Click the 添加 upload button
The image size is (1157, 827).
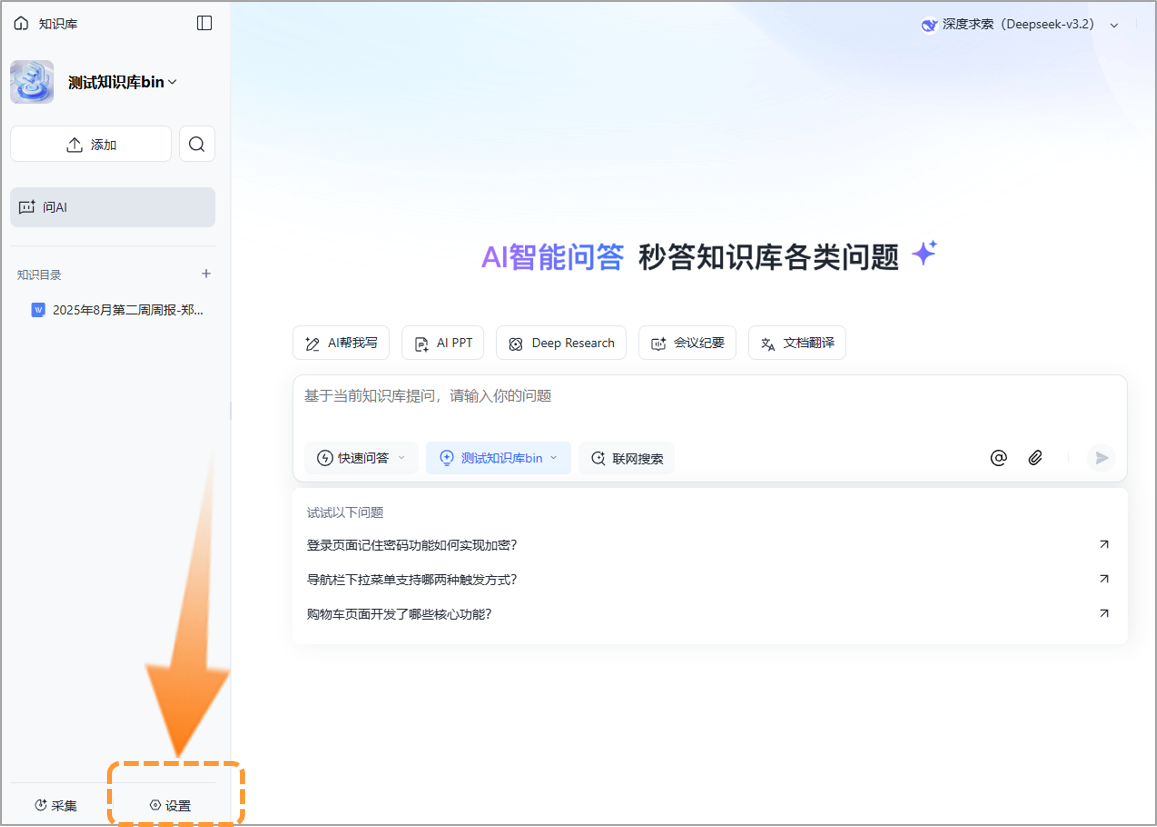(90, 143)
